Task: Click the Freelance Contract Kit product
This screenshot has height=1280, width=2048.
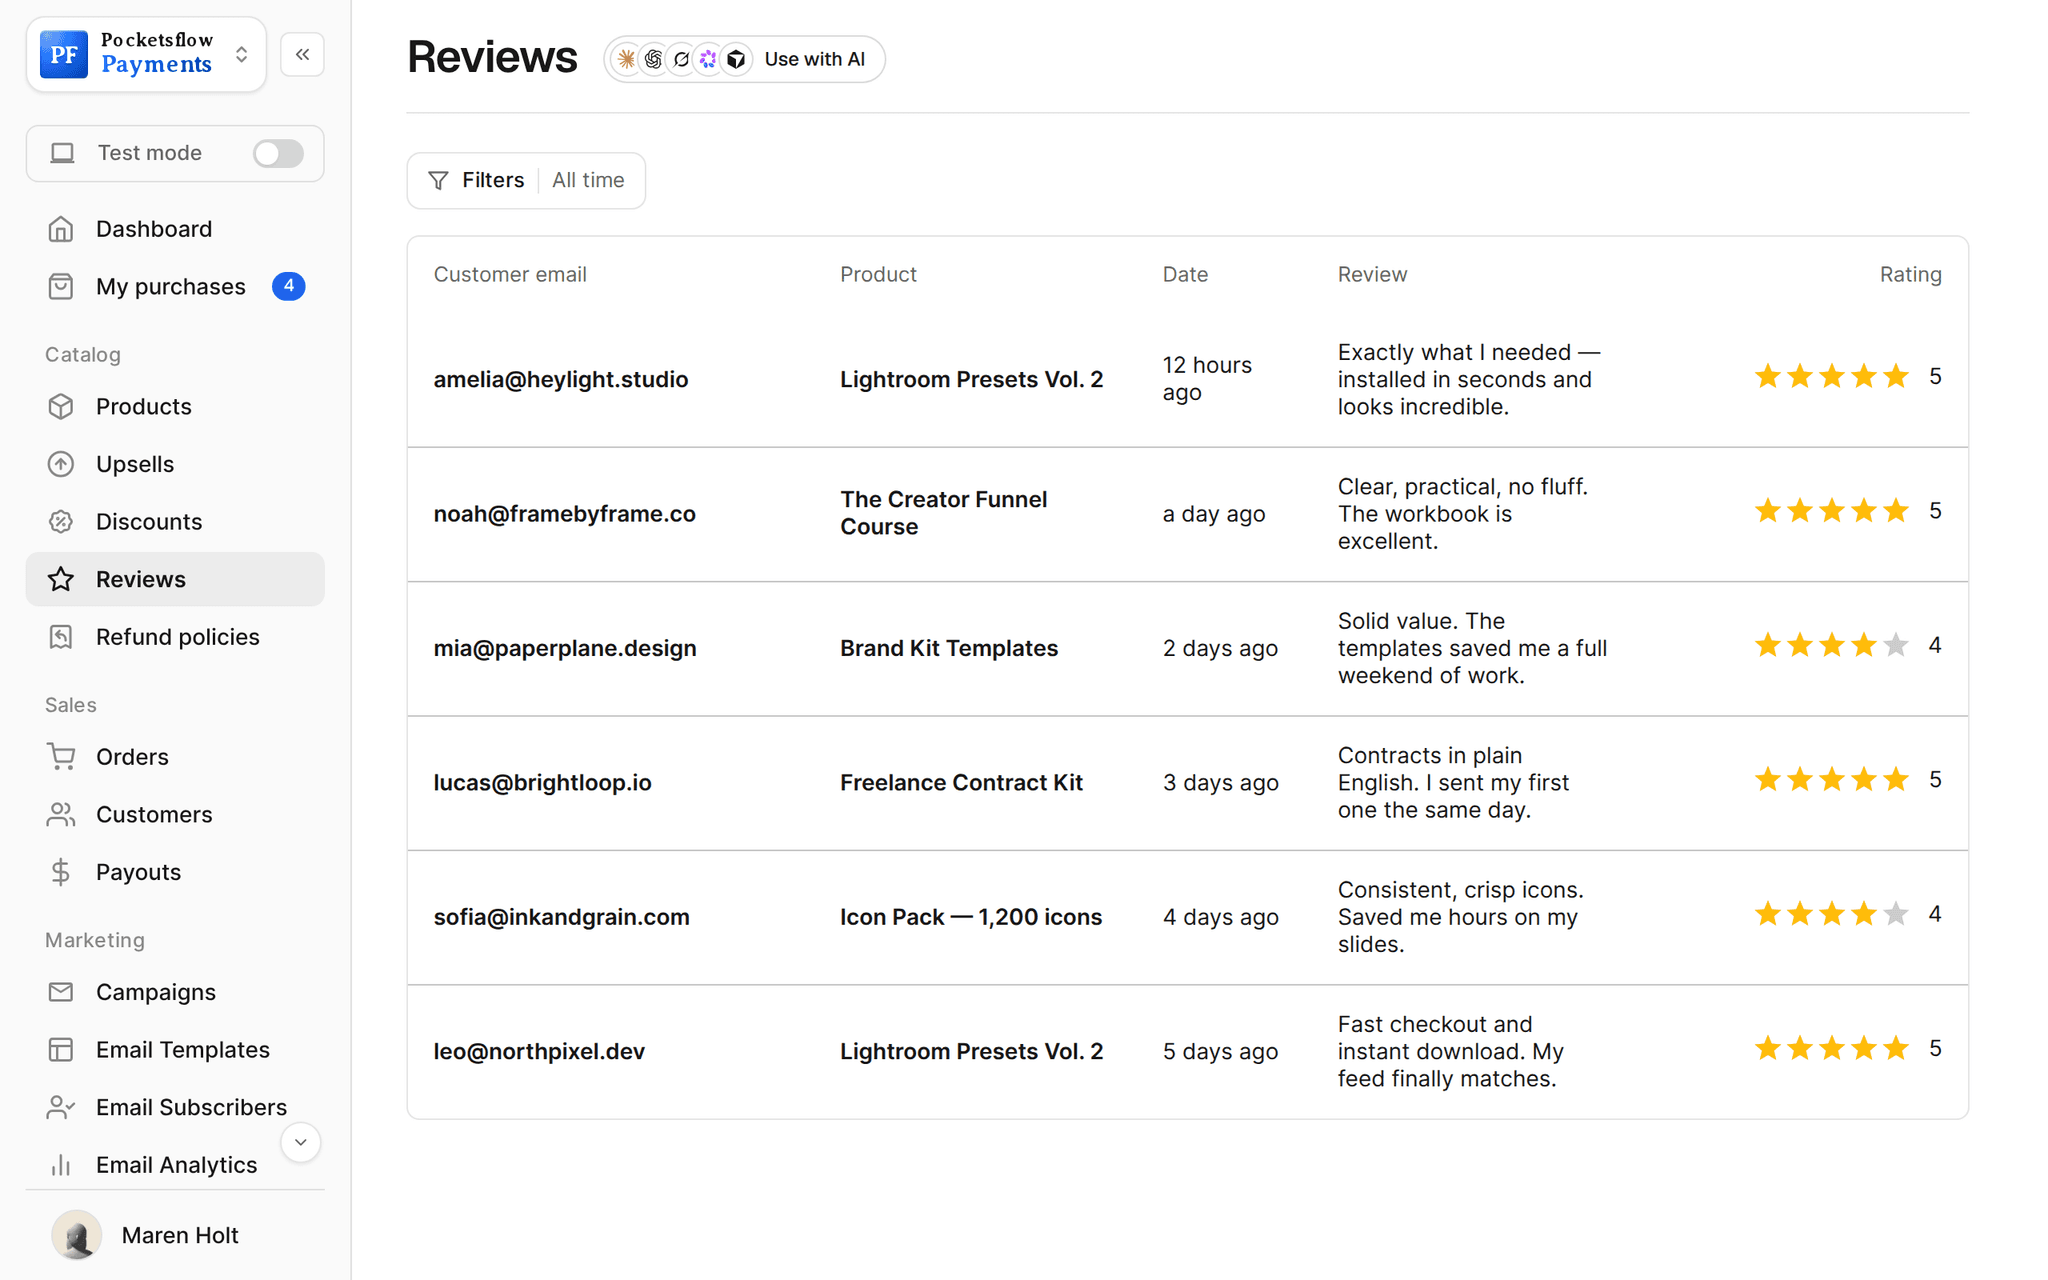Action: 961,783
